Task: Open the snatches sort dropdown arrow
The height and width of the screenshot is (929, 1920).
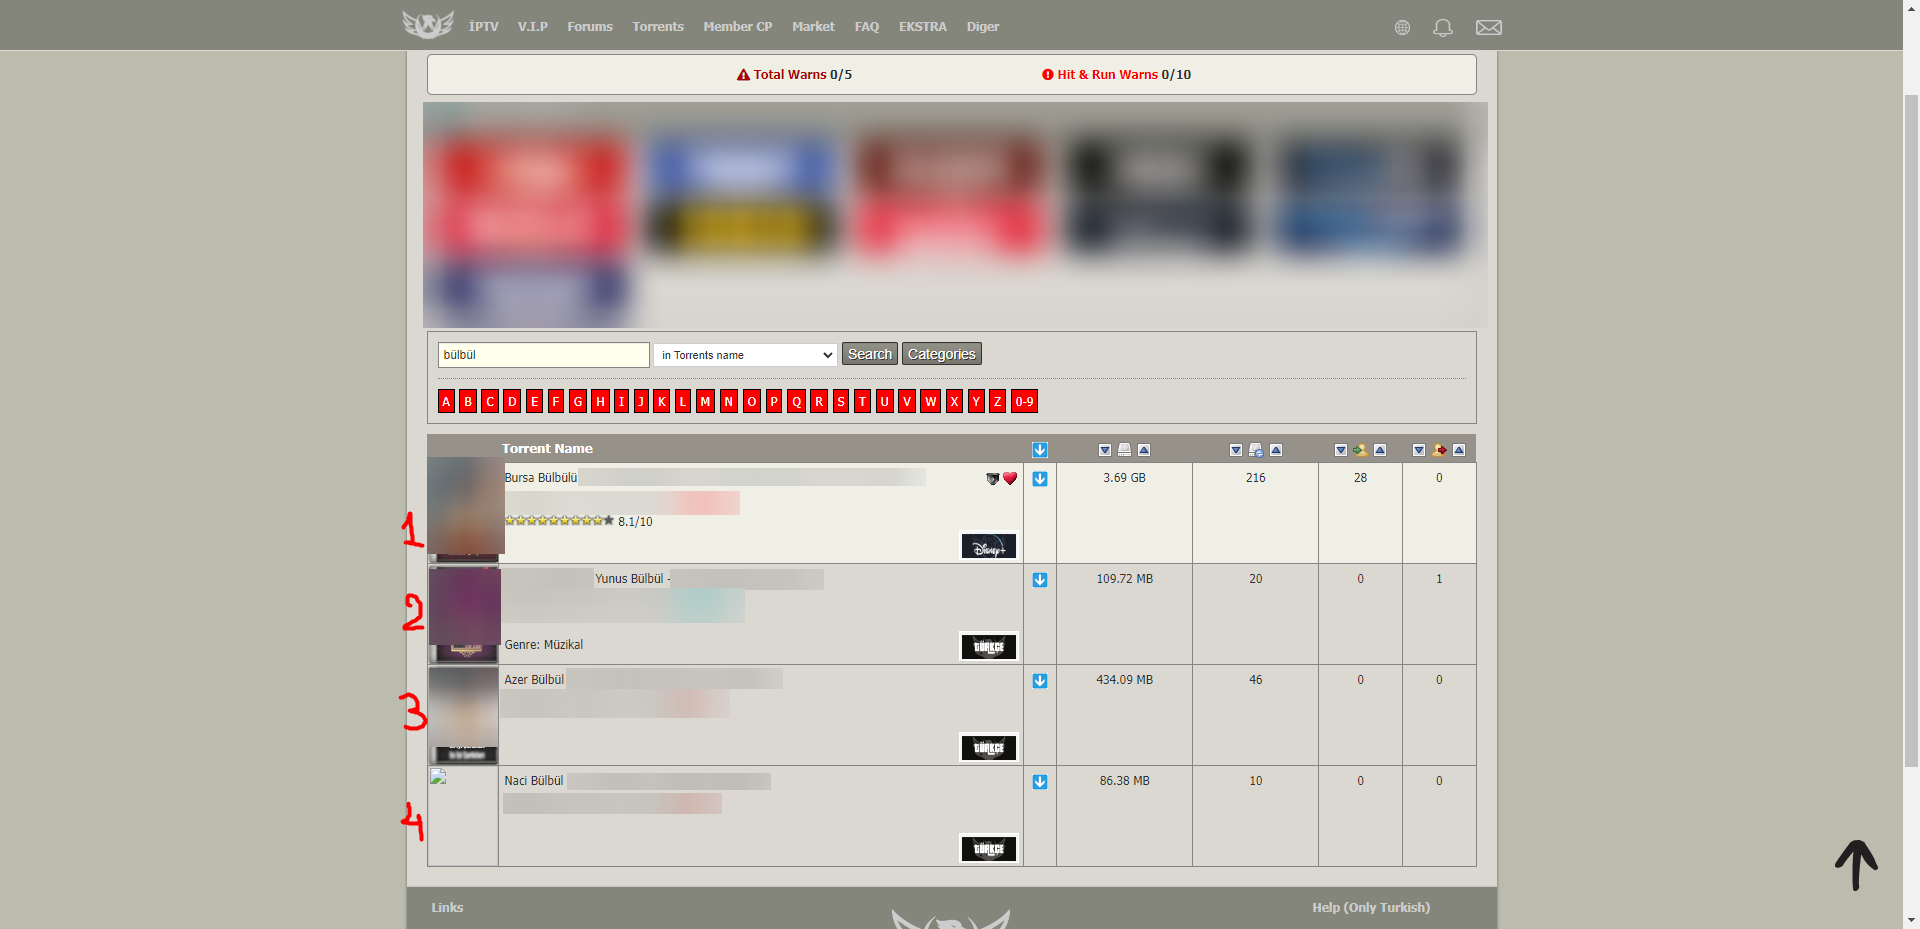Action: point(1236,450)
